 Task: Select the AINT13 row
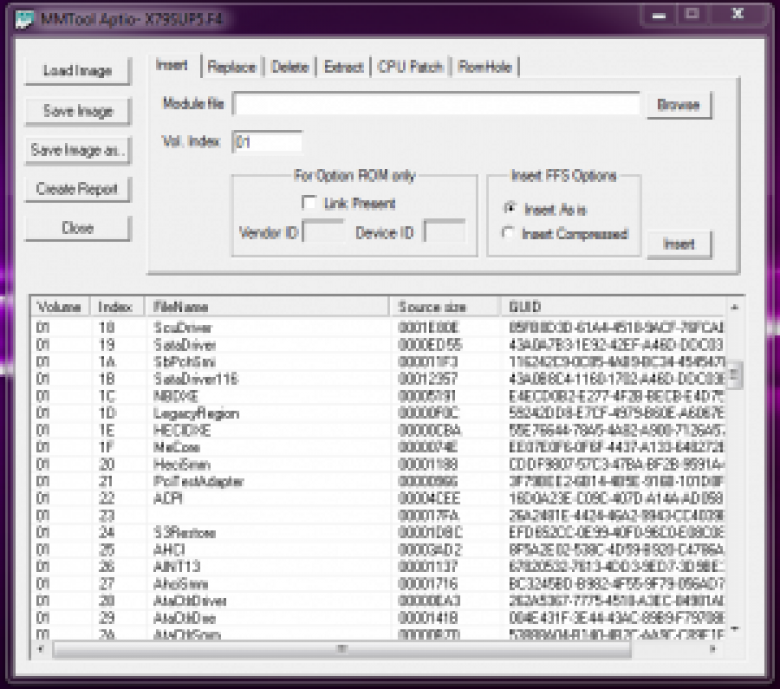click(x=378, y=567)
